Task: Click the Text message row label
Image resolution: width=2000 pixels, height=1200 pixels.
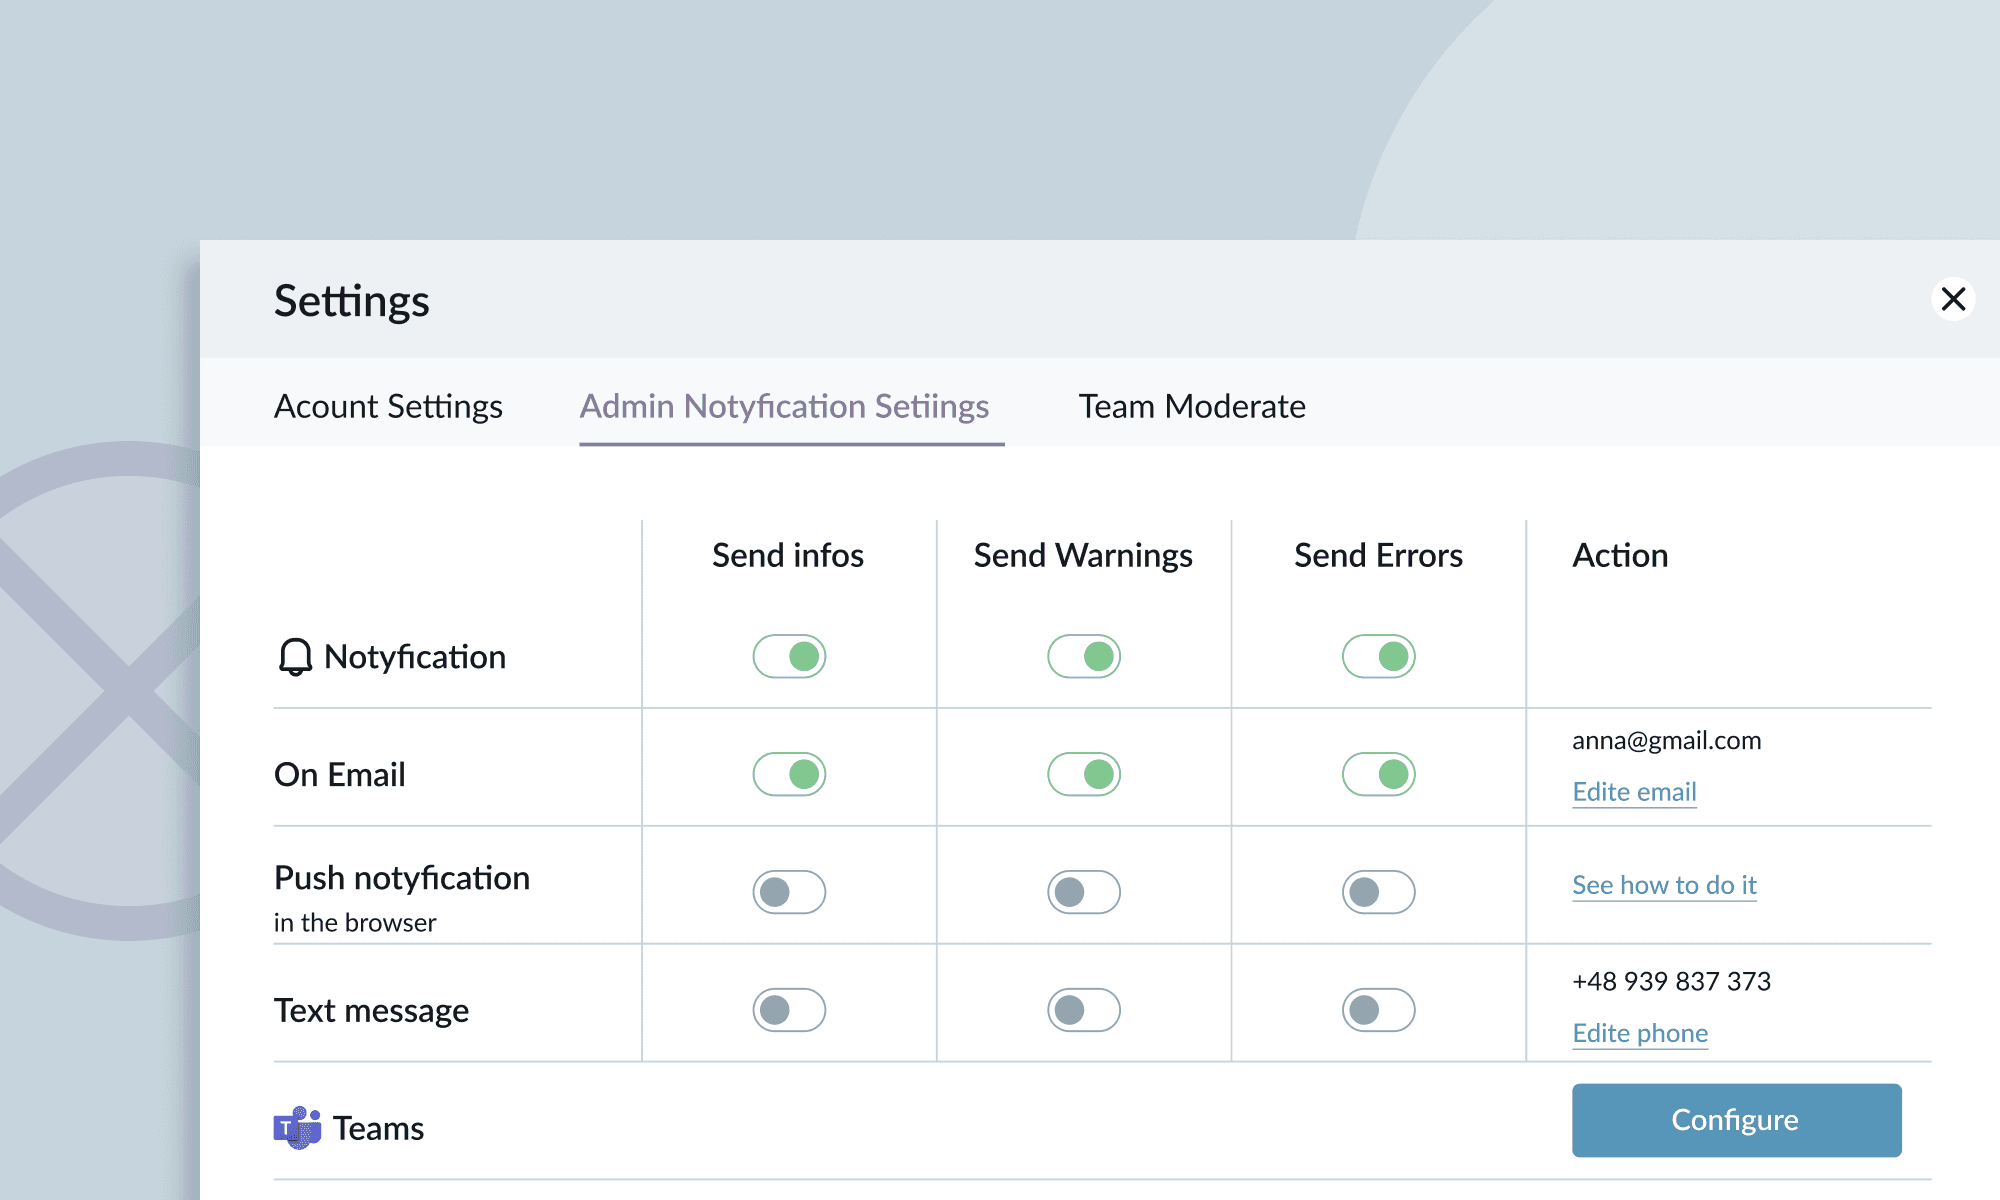Action: [371, 1011]
